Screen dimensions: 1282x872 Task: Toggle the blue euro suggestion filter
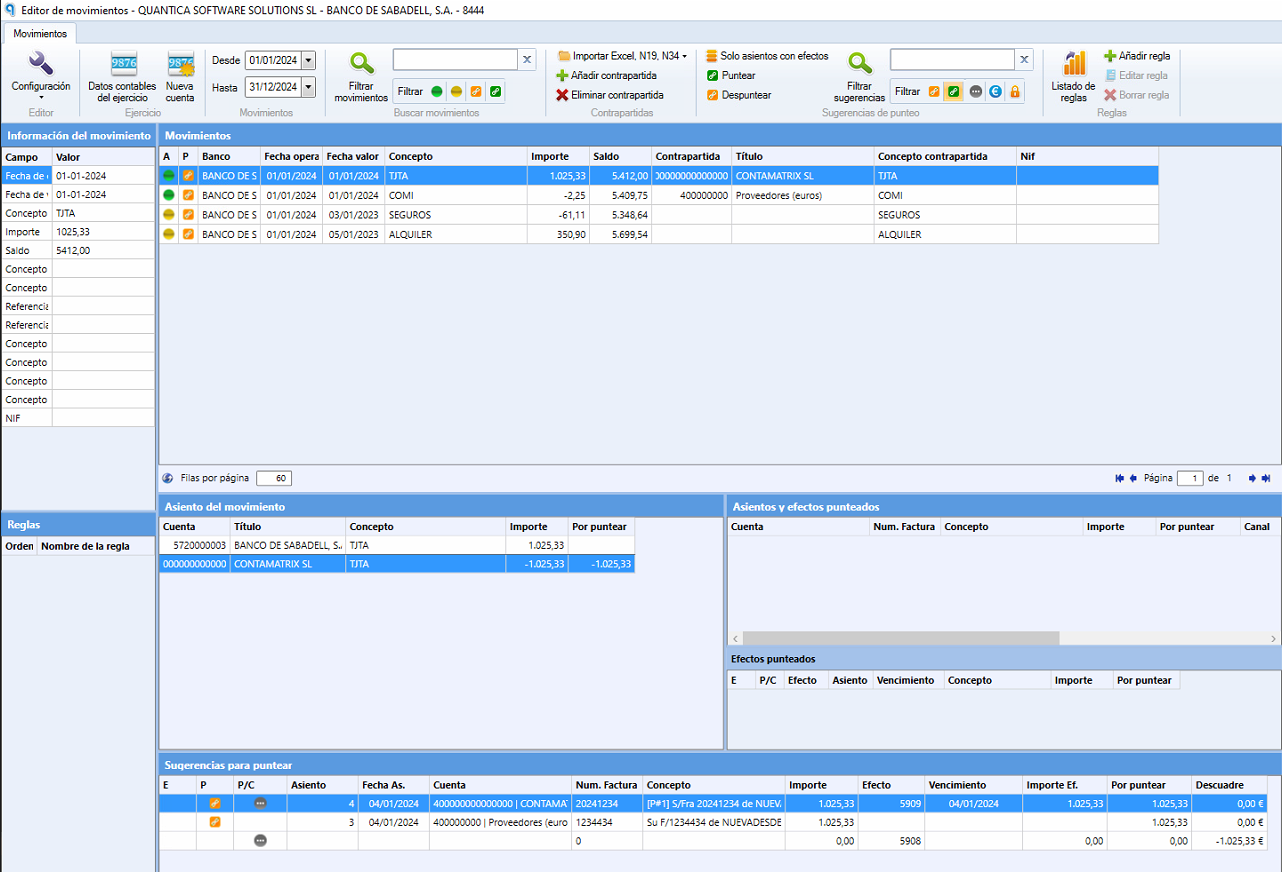point(995,91)
